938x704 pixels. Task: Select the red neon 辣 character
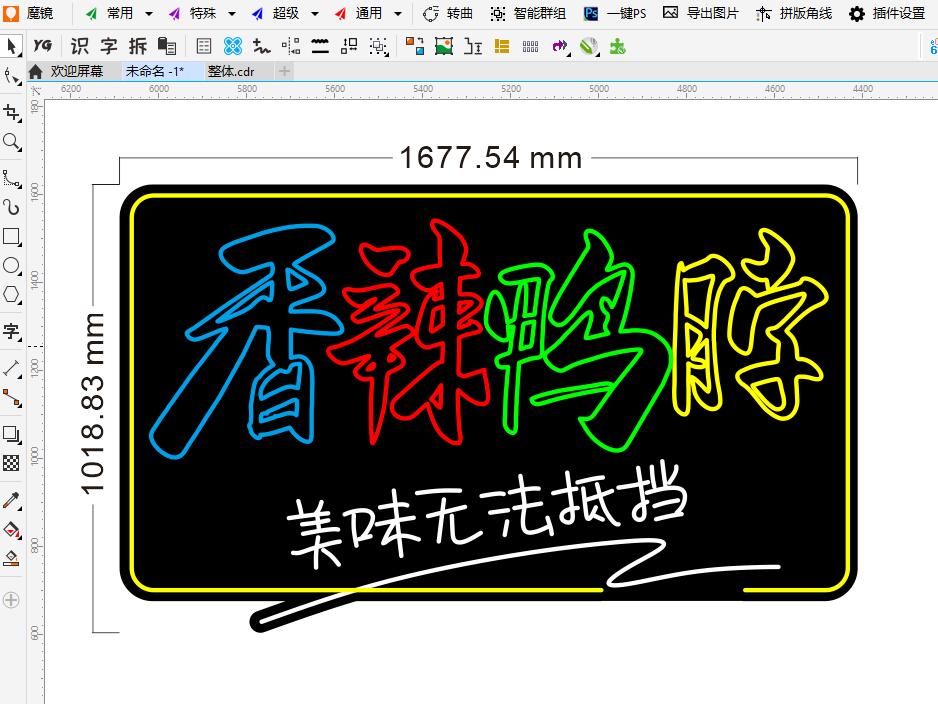click(407, 332)
